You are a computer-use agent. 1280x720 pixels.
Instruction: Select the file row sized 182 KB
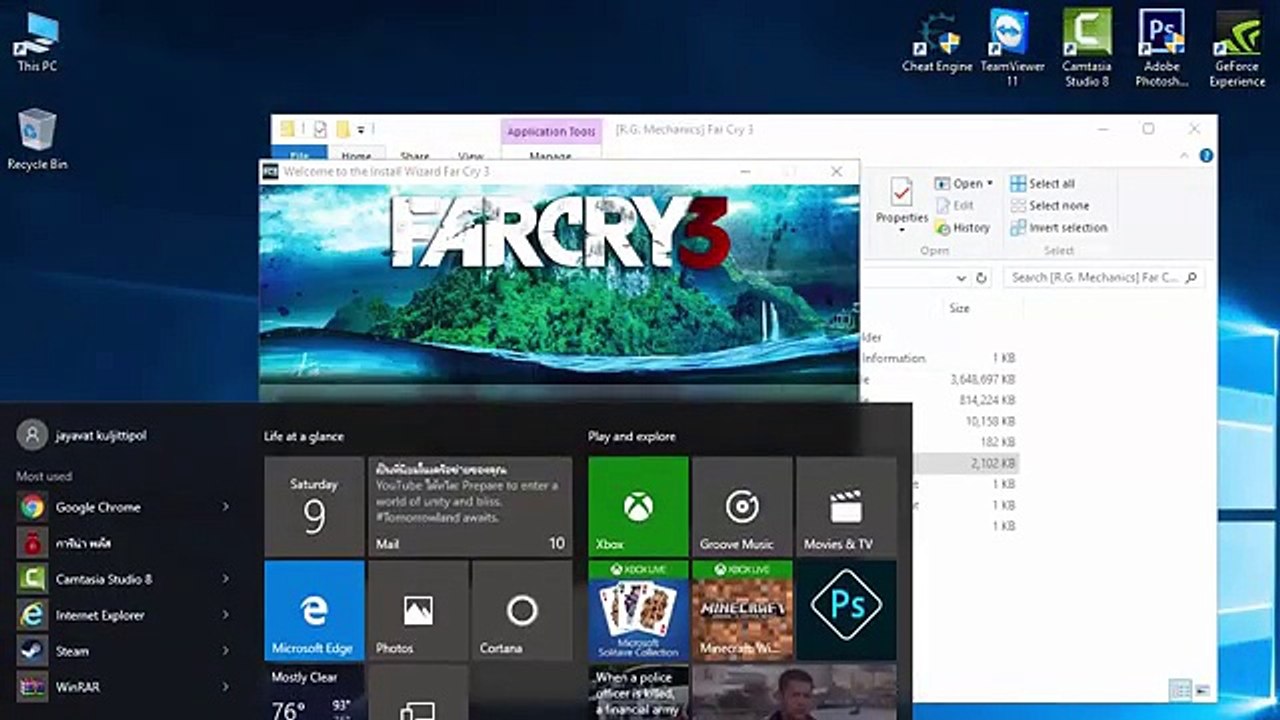tap(940, 442)
